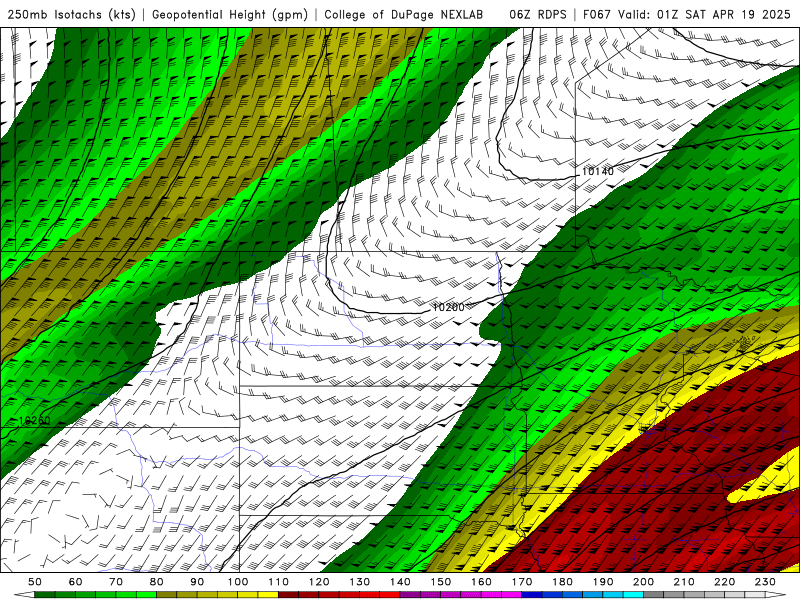Click the 10260 height contour label
Image resolution: width=800 pixels, height=600 pixels.
pos(34,421)
